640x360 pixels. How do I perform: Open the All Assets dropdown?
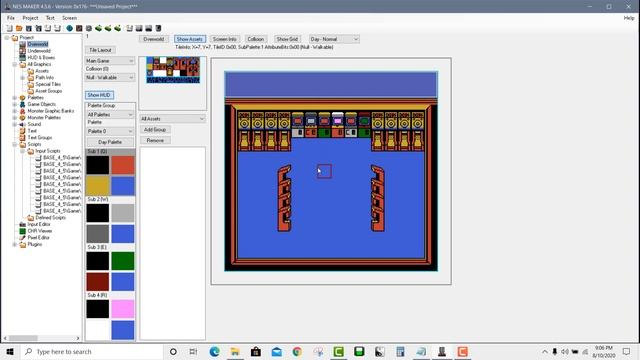[x=172, y=119]
